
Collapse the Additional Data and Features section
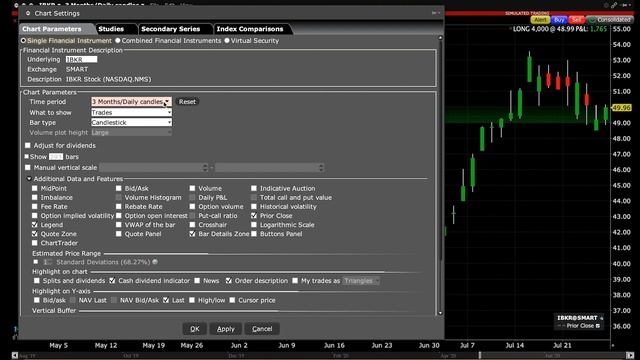pos(29,179)
